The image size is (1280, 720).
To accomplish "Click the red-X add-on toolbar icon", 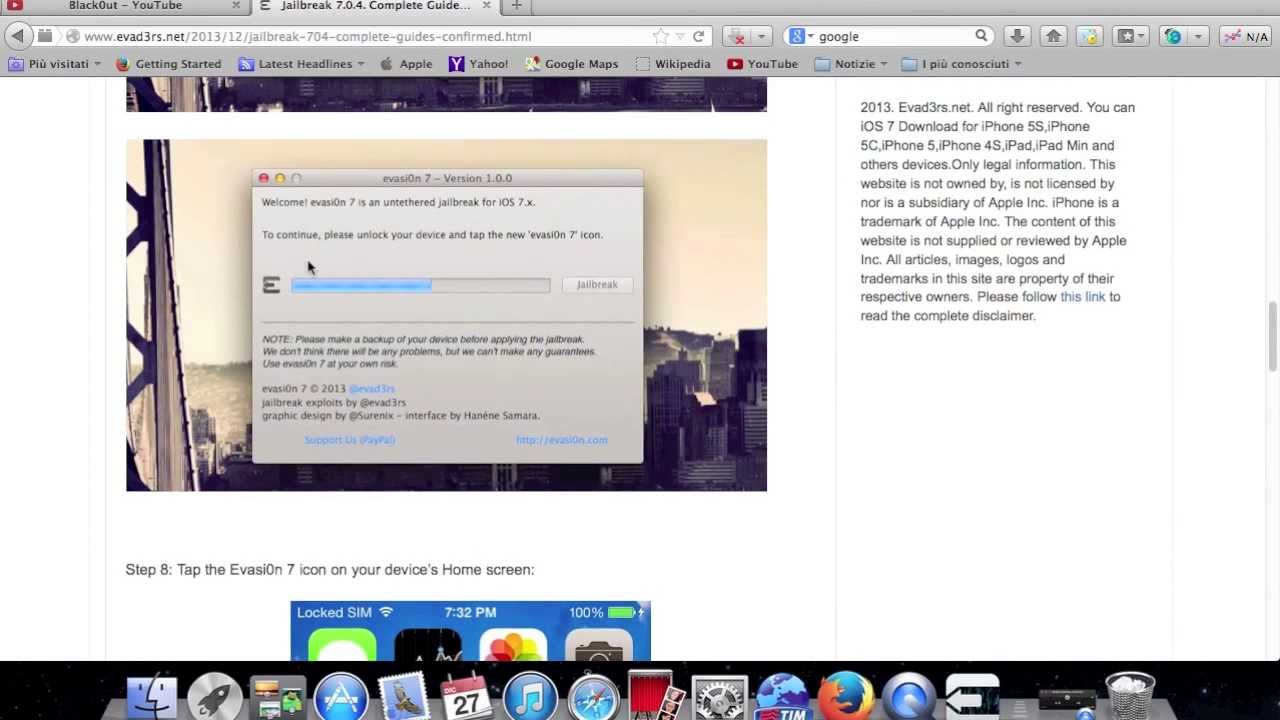I will pyautogui.click(x=737, y=36).
